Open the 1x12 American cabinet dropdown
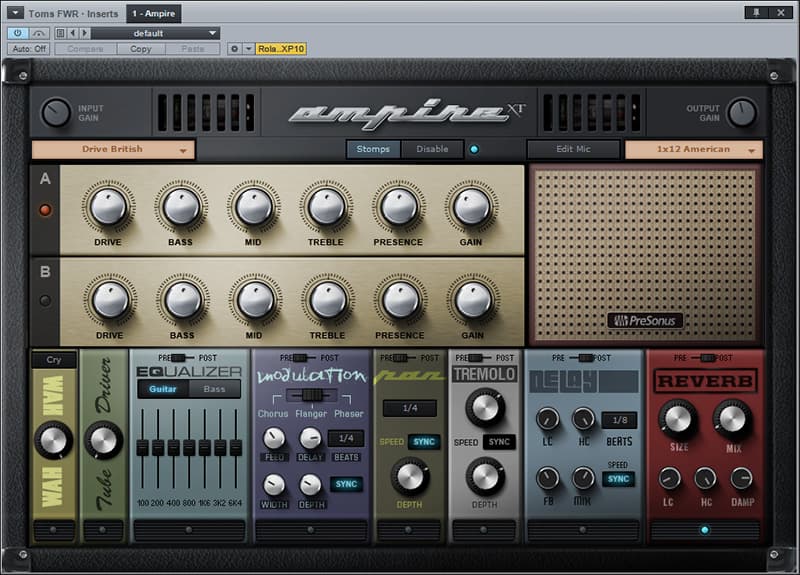 [x=694, y=149]
